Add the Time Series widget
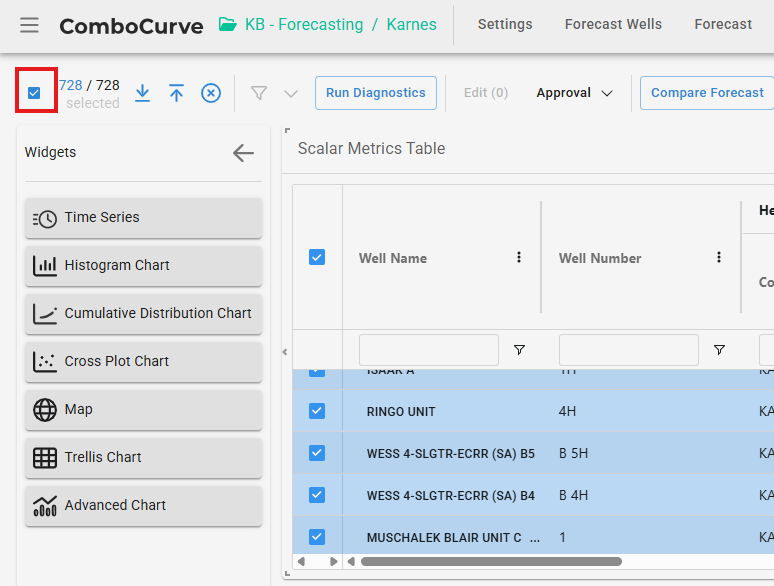Image resolution: width=774 pixels, height=586 pixels. 143,218
